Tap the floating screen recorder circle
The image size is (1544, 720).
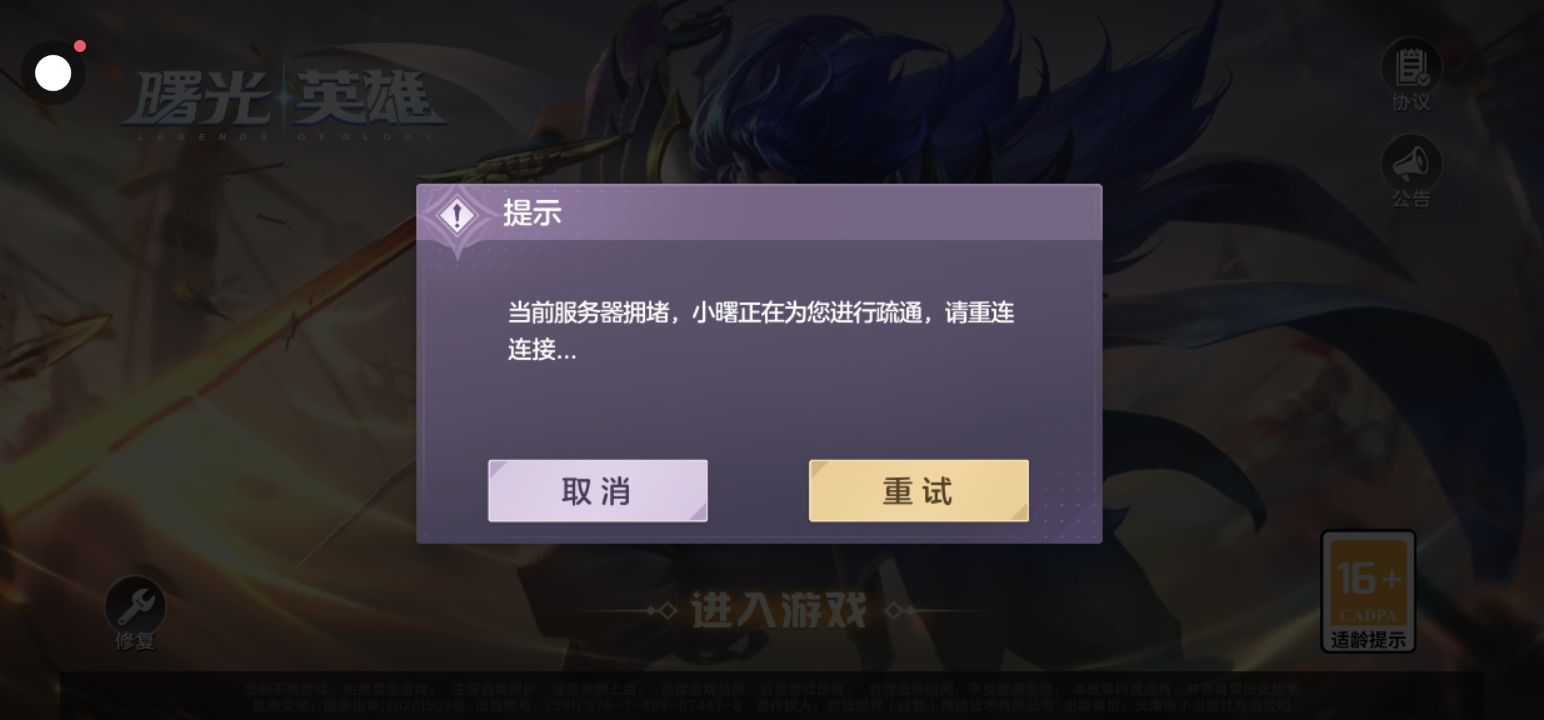point(53,73)
